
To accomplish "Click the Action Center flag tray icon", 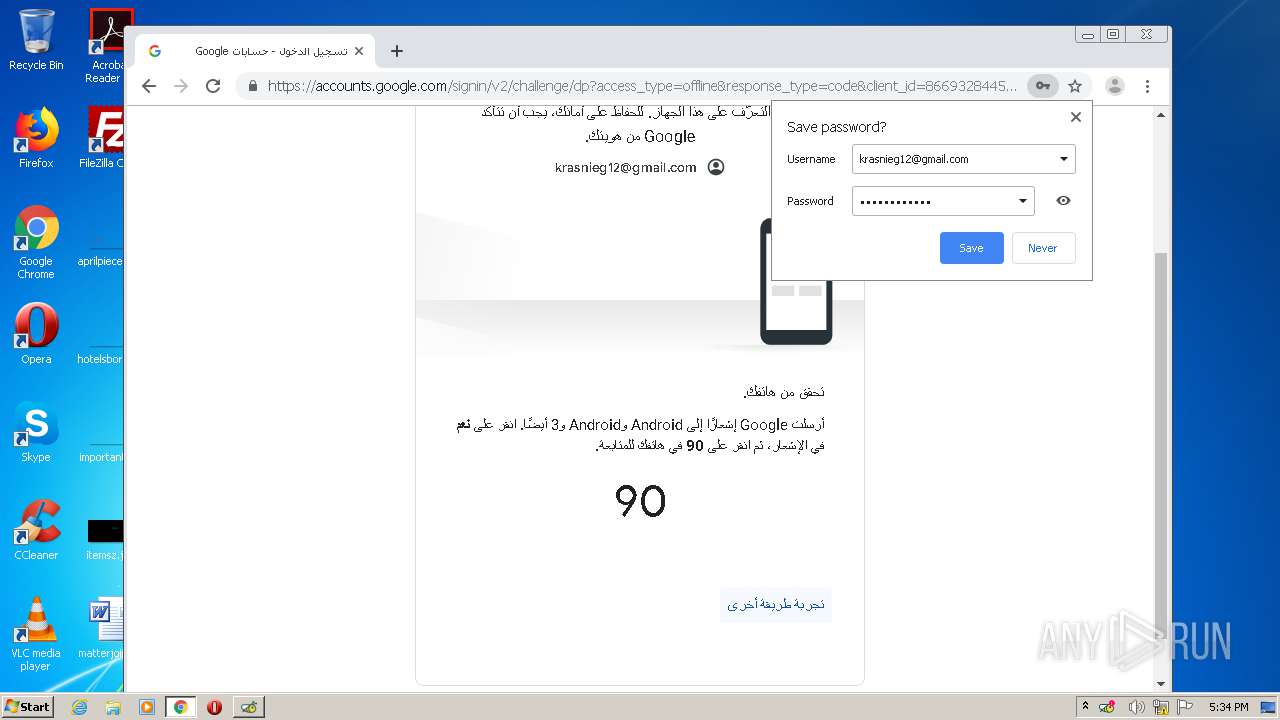I will point(1185,707).
